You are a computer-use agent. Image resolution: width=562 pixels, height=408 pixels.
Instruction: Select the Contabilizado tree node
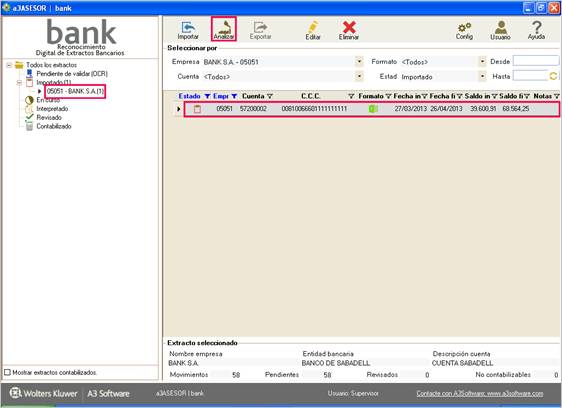pos(54,126)
